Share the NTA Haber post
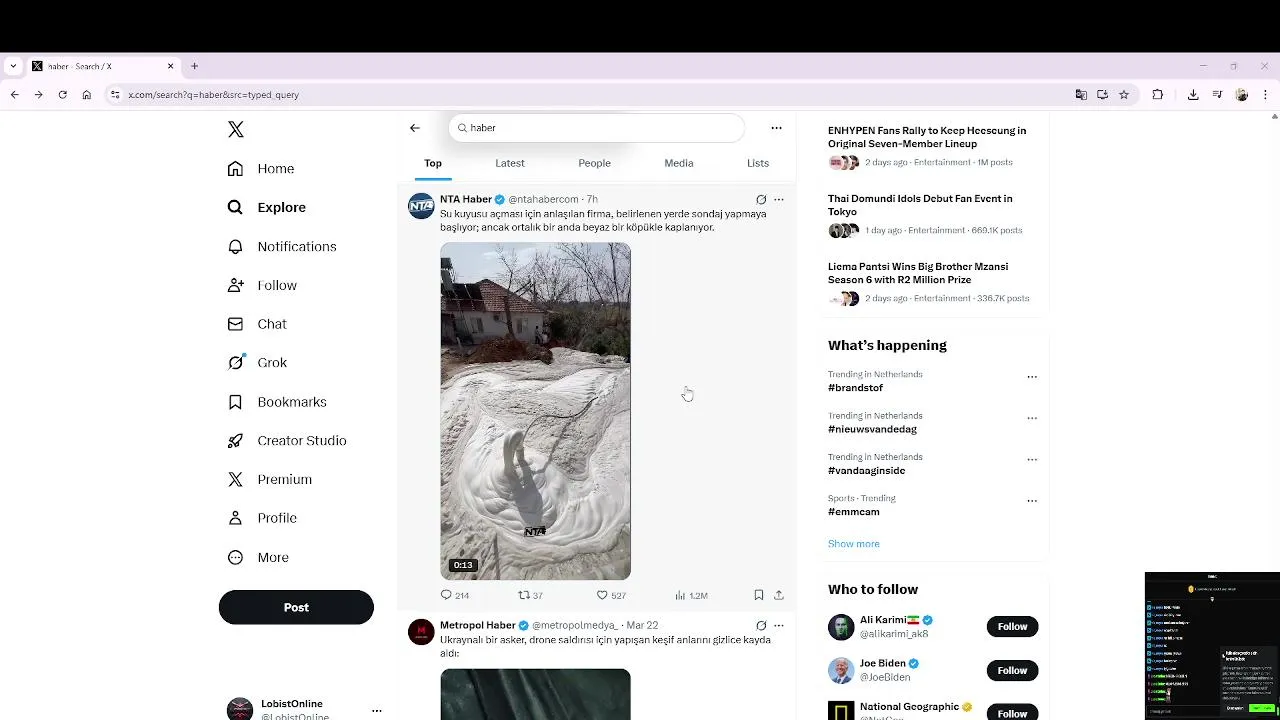The image size is (1280, 720). coord(779,595)
